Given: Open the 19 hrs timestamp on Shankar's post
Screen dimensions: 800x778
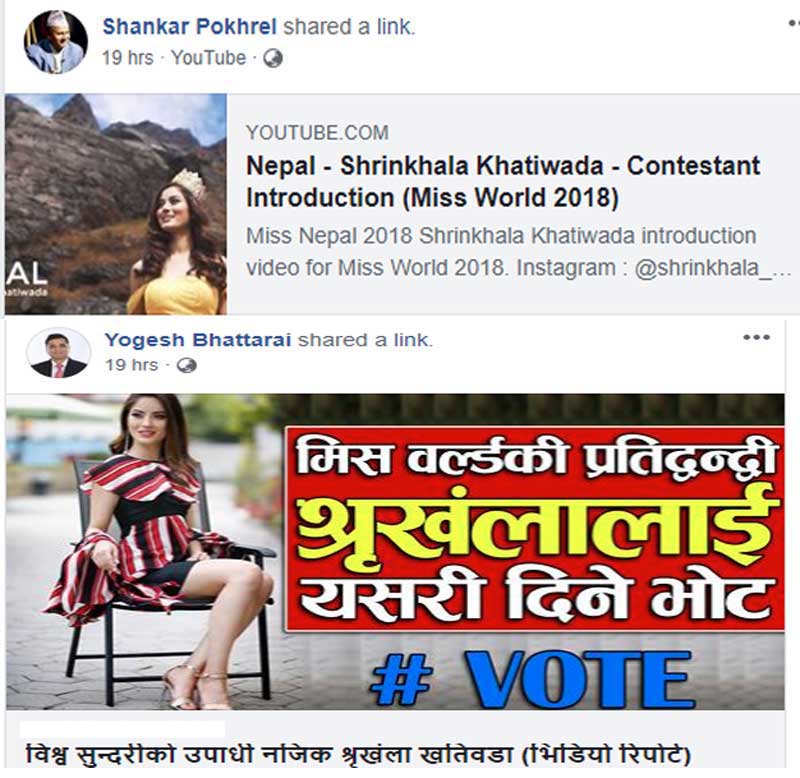Looking at the screenshot, I should point(128,58).
